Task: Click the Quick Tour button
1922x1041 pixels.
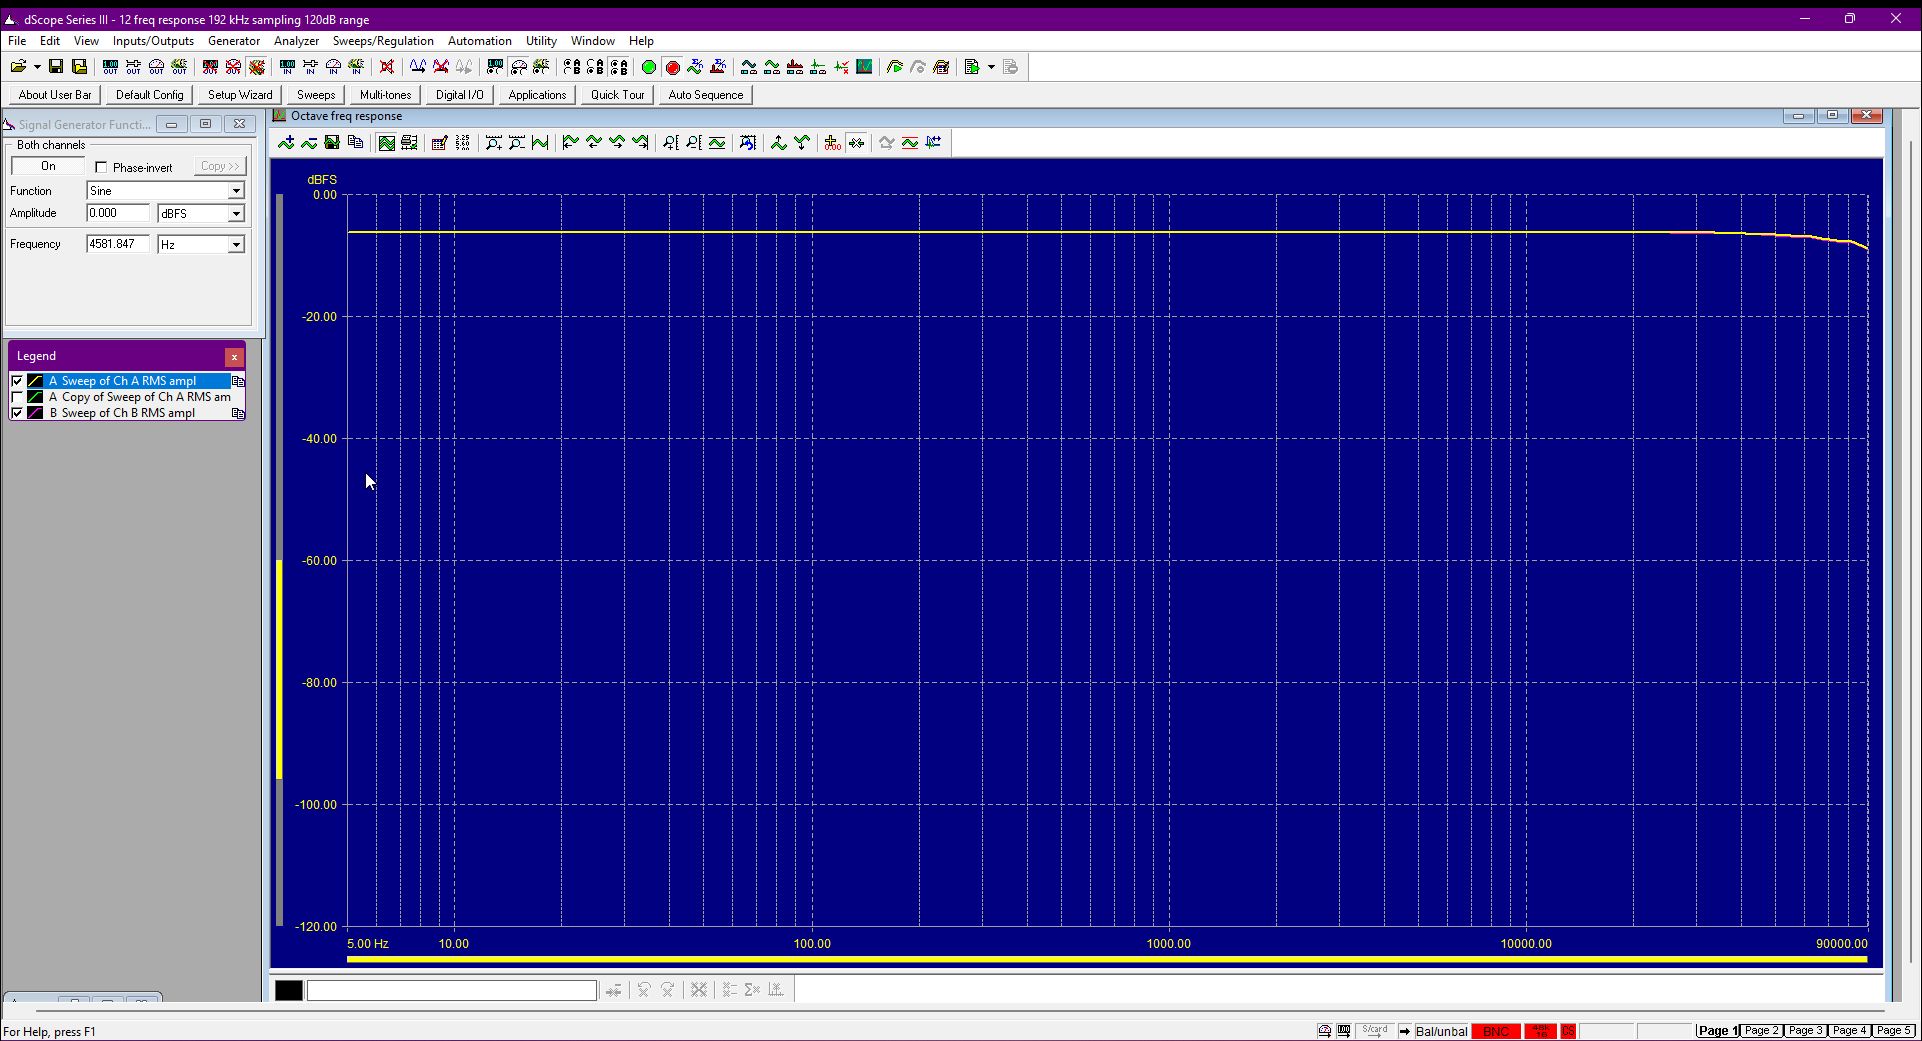Action: pyautogui.click(x=617, y=95)
